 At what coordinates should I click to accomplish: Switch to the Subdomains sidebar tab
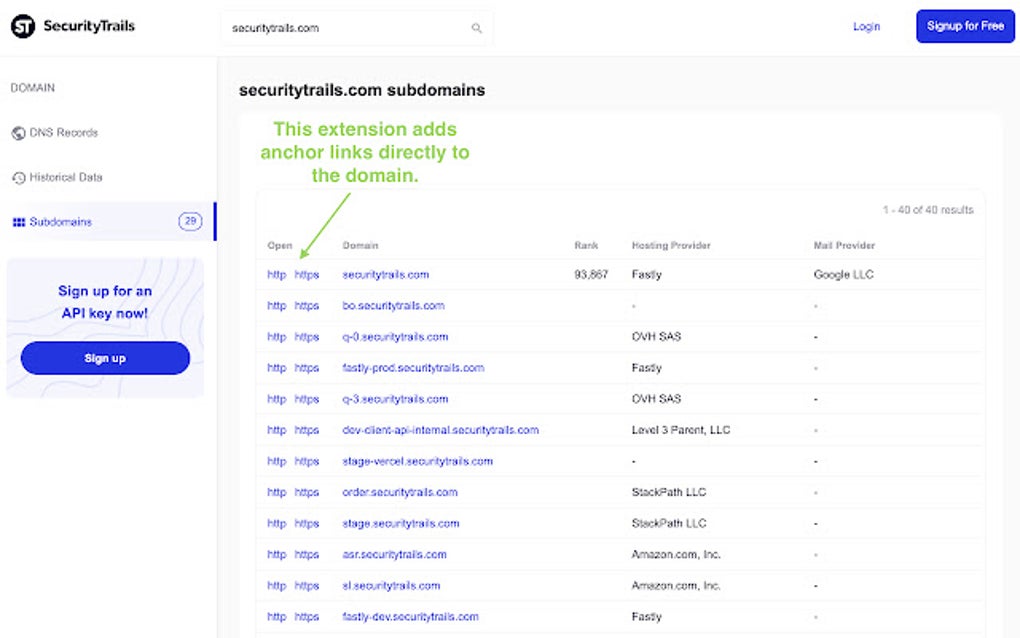(60, 222)
